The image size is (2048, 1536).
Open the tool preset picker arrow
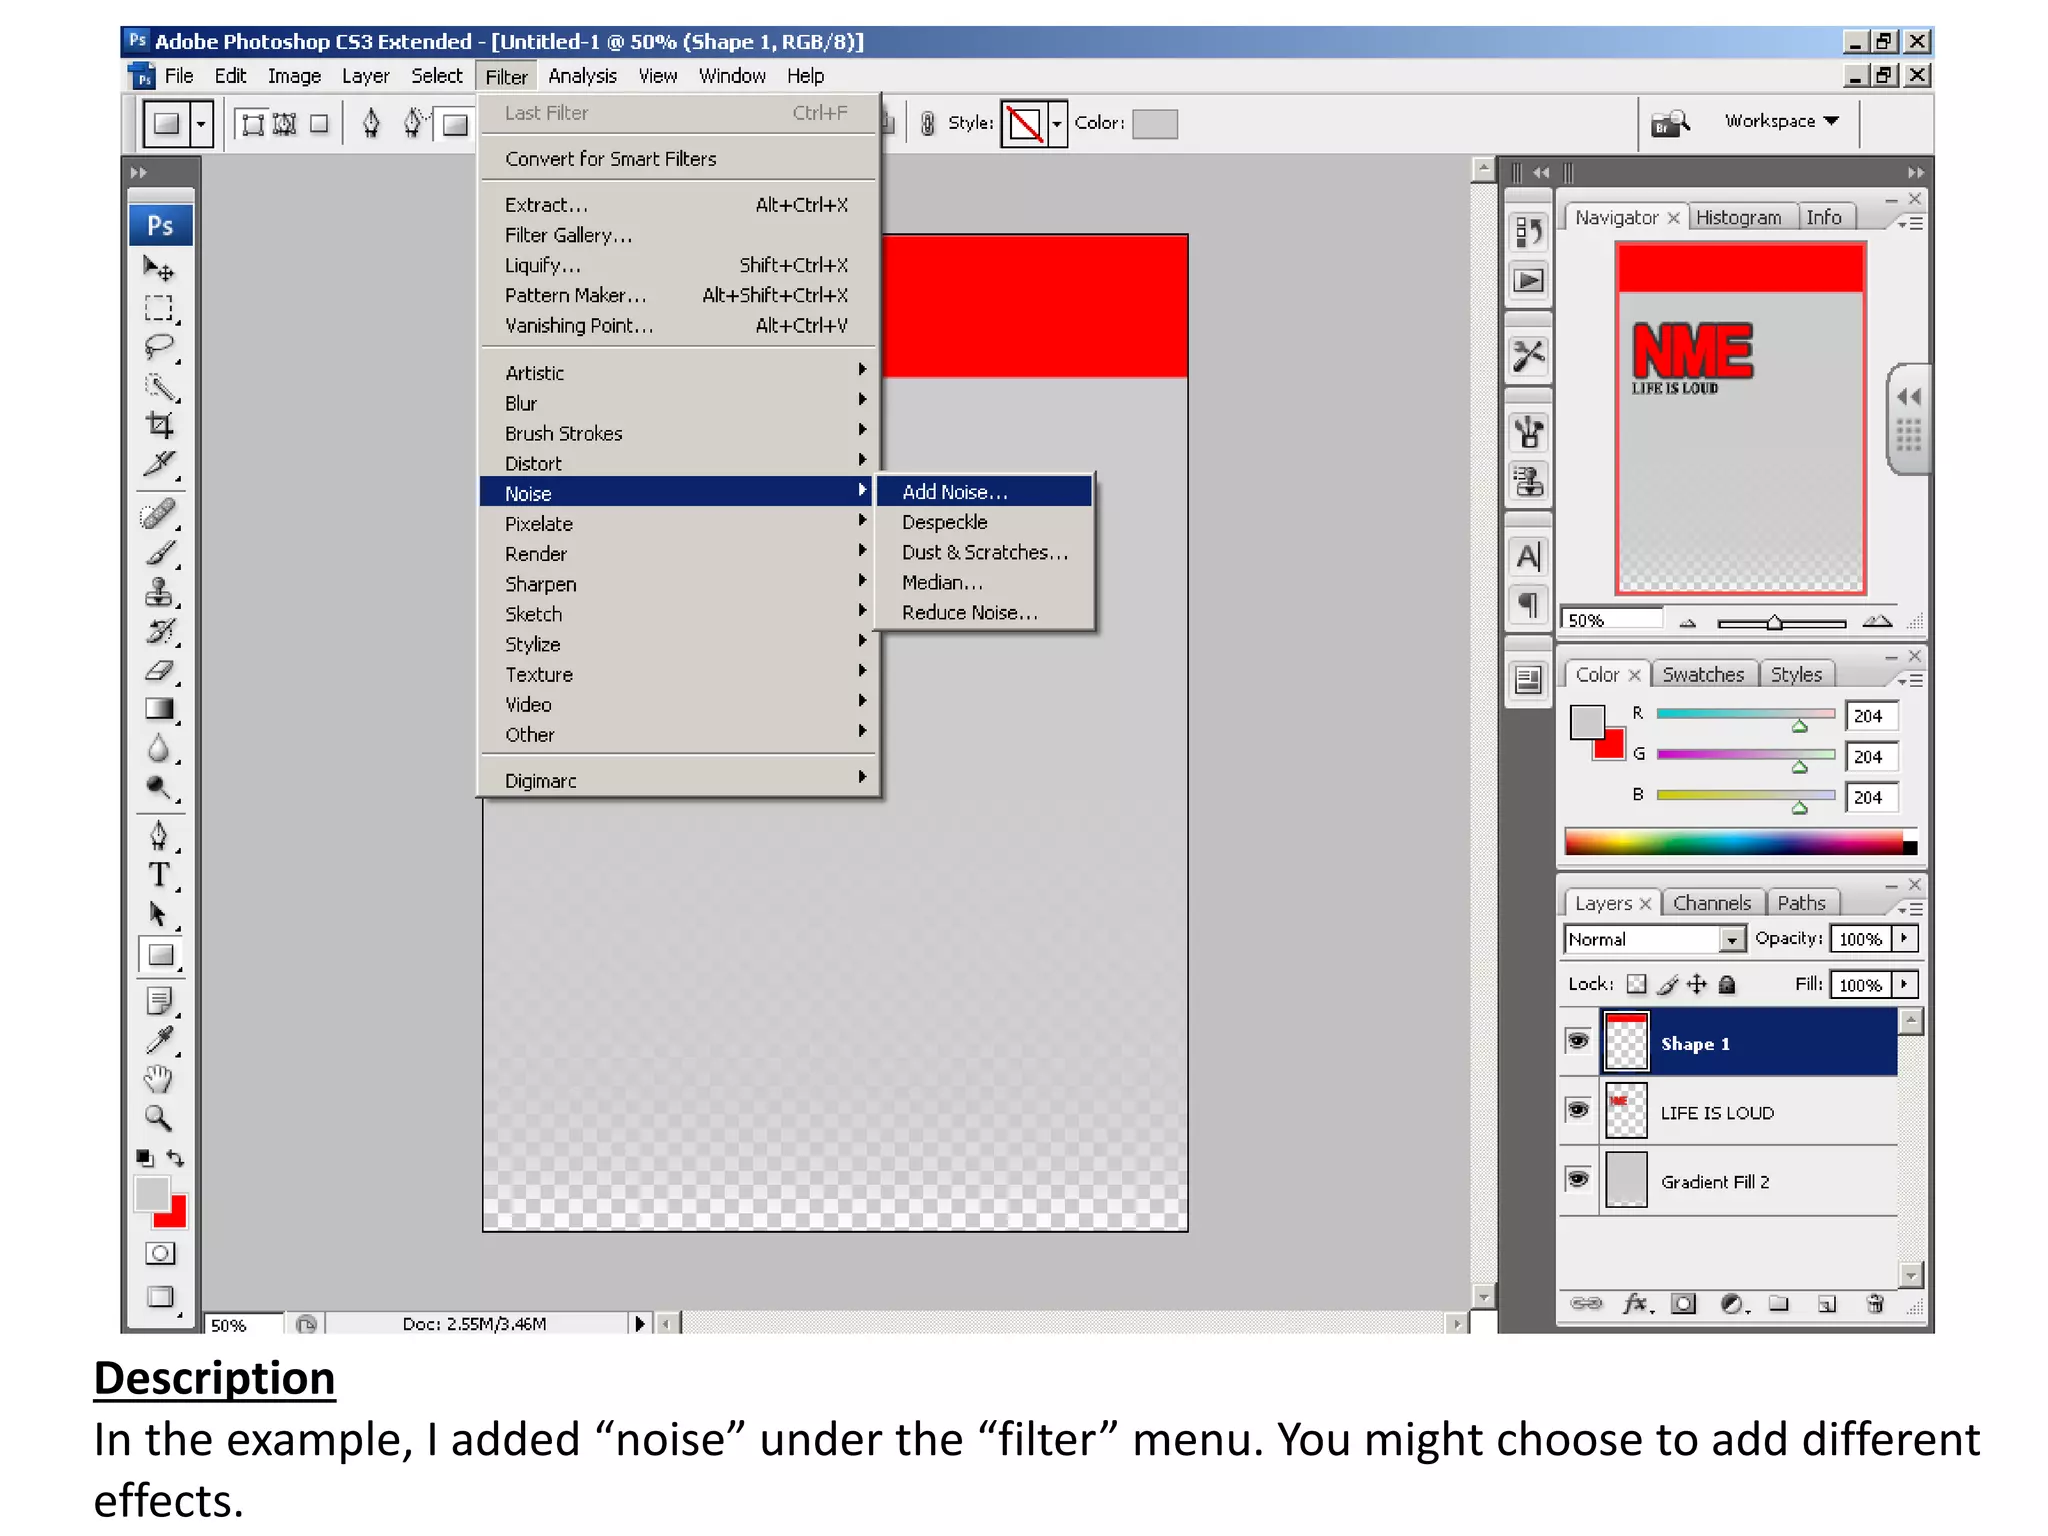click(201, 124)
